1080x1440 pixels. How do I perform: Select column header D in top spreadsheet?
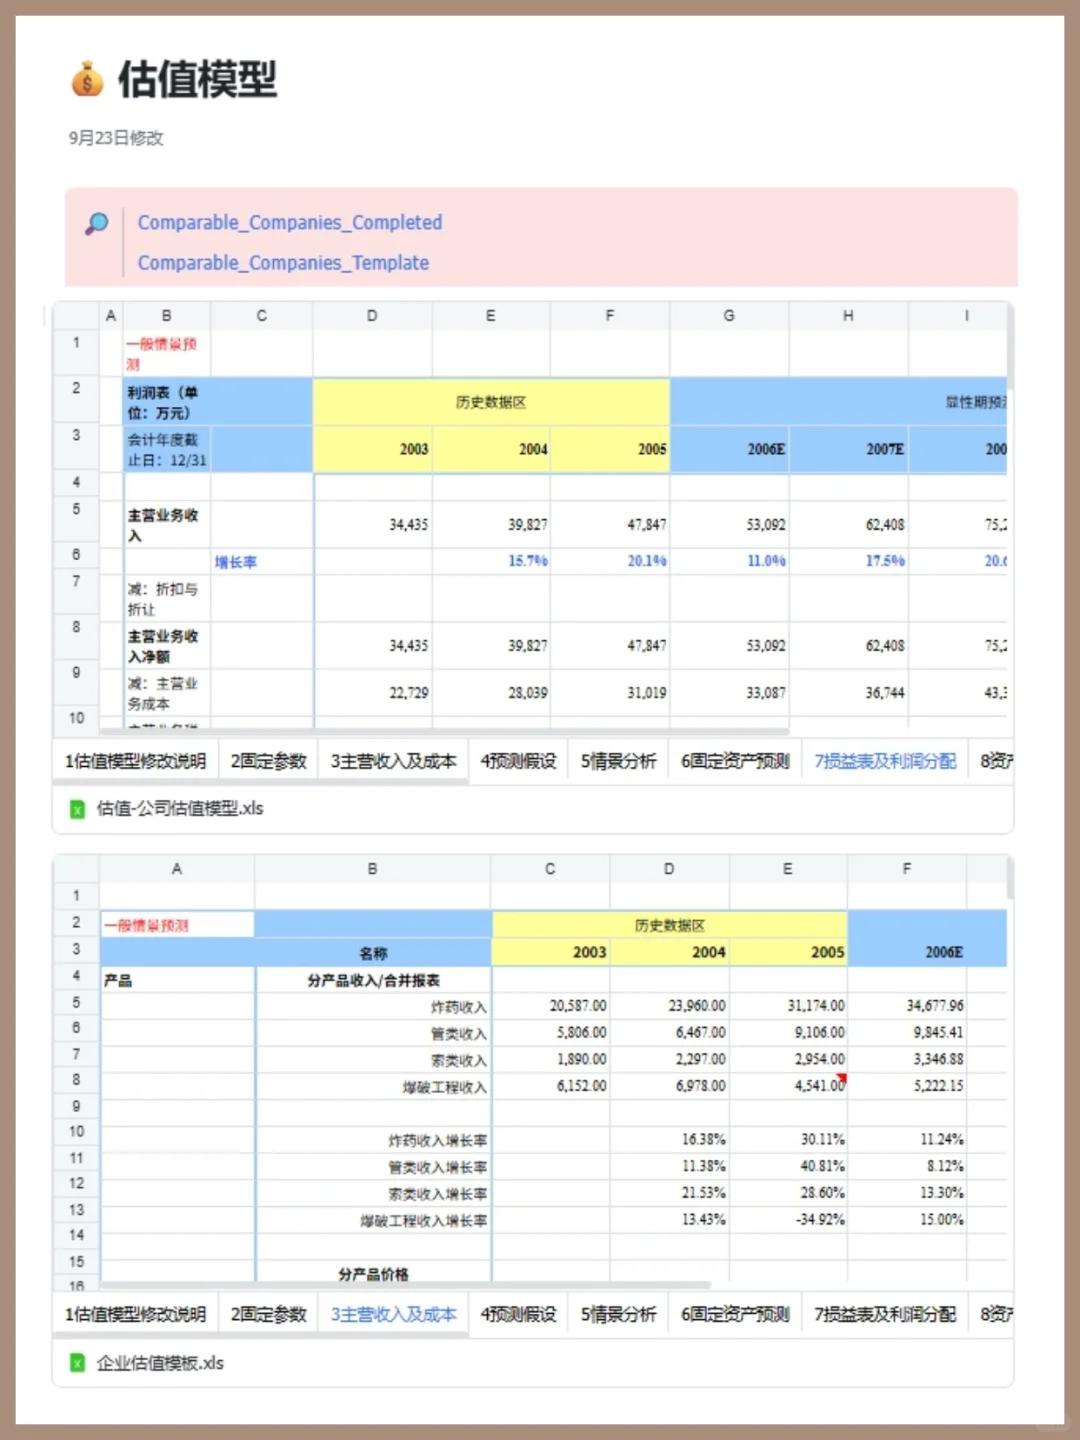pyautogui.click(x=371, y=314)
